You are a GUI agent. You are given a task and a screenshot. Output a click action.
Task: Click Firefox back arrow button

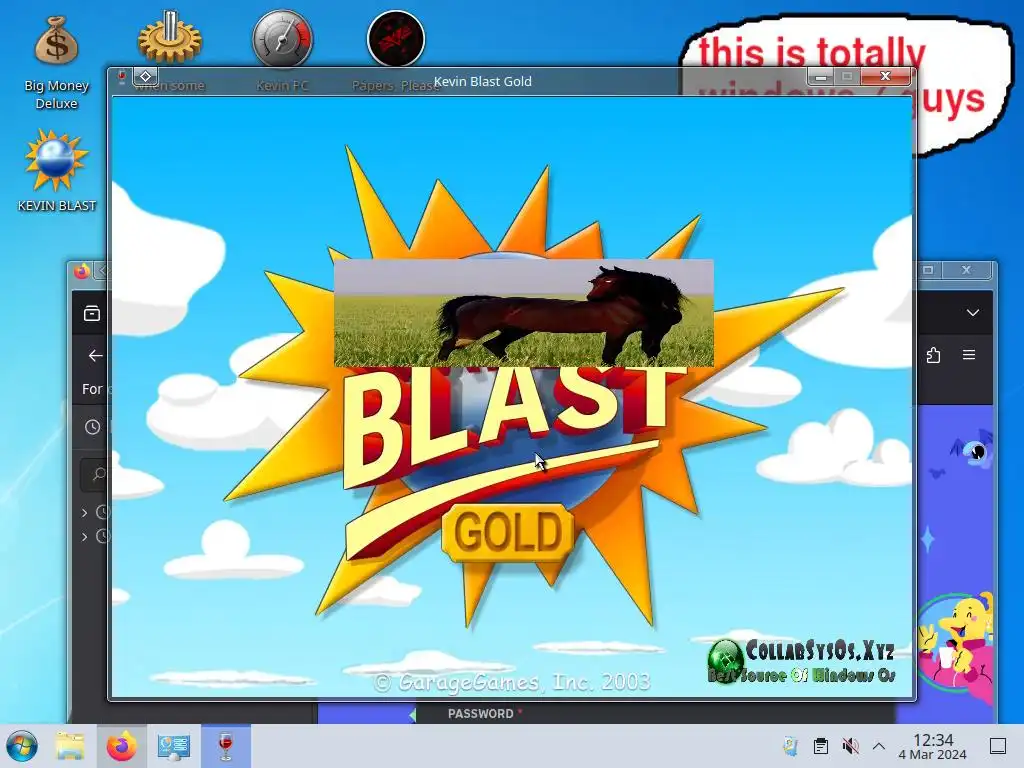coord(95,355)
